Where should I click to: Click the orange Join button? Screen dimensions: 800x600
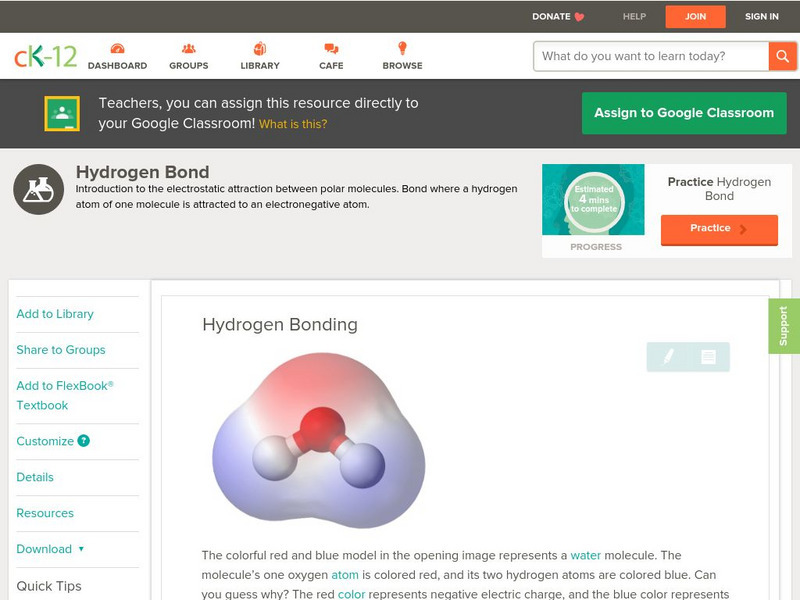695,17
